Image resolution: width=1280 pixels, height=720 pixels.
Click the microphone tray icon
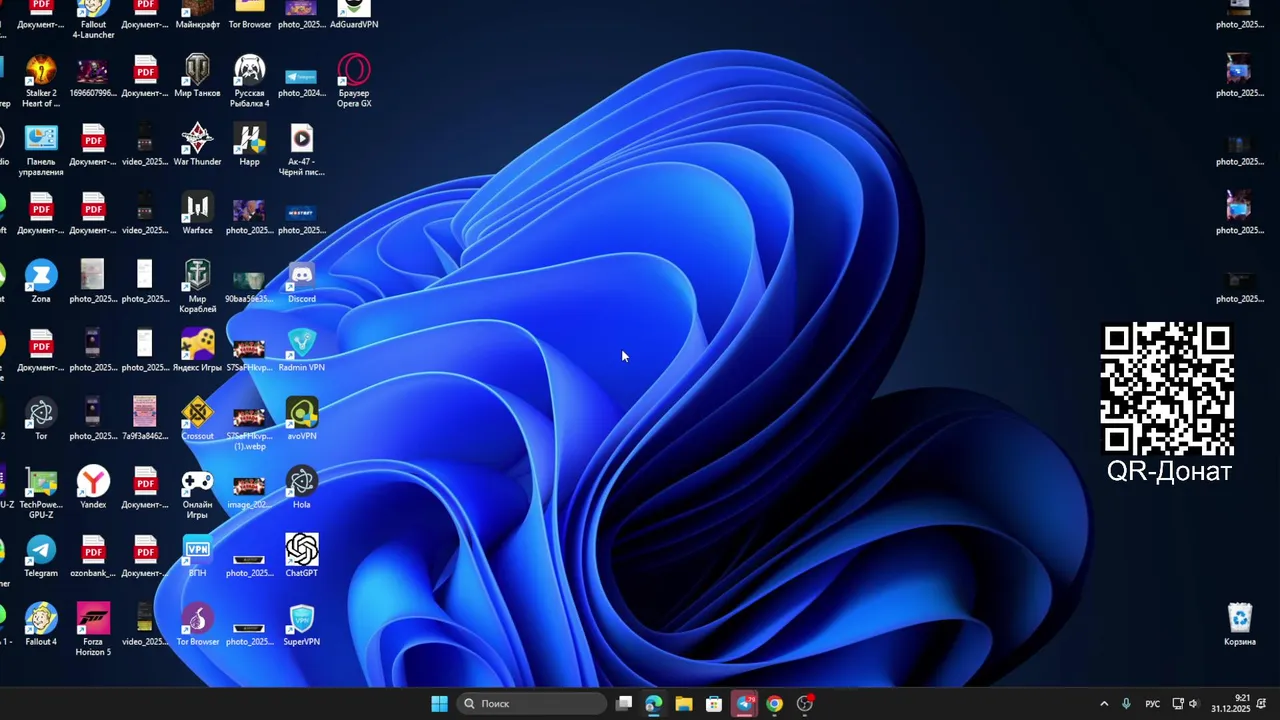point(1126,704)
